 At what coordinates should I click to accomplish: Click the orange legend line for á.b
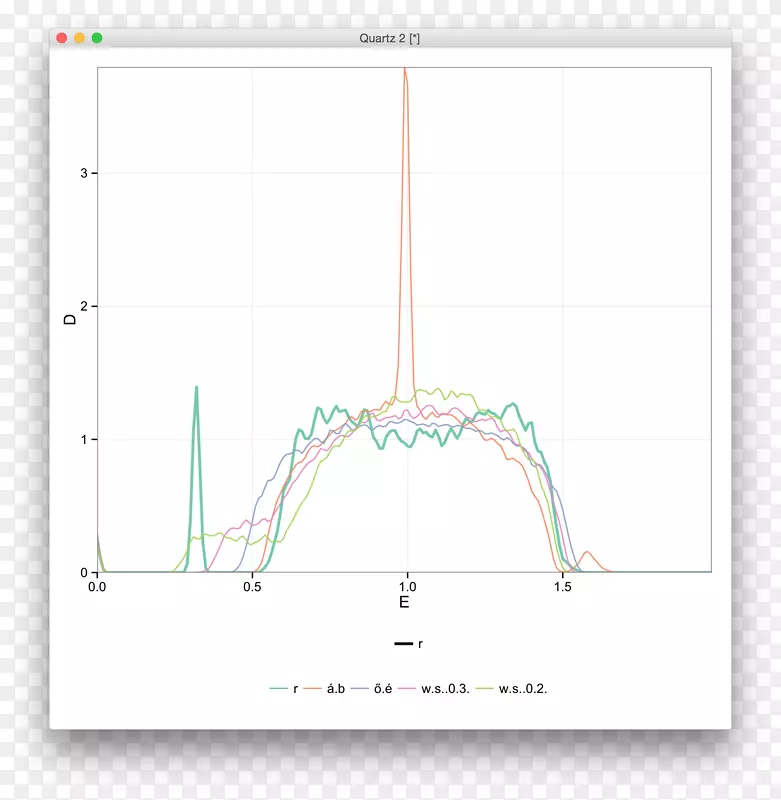coord(312,689)
